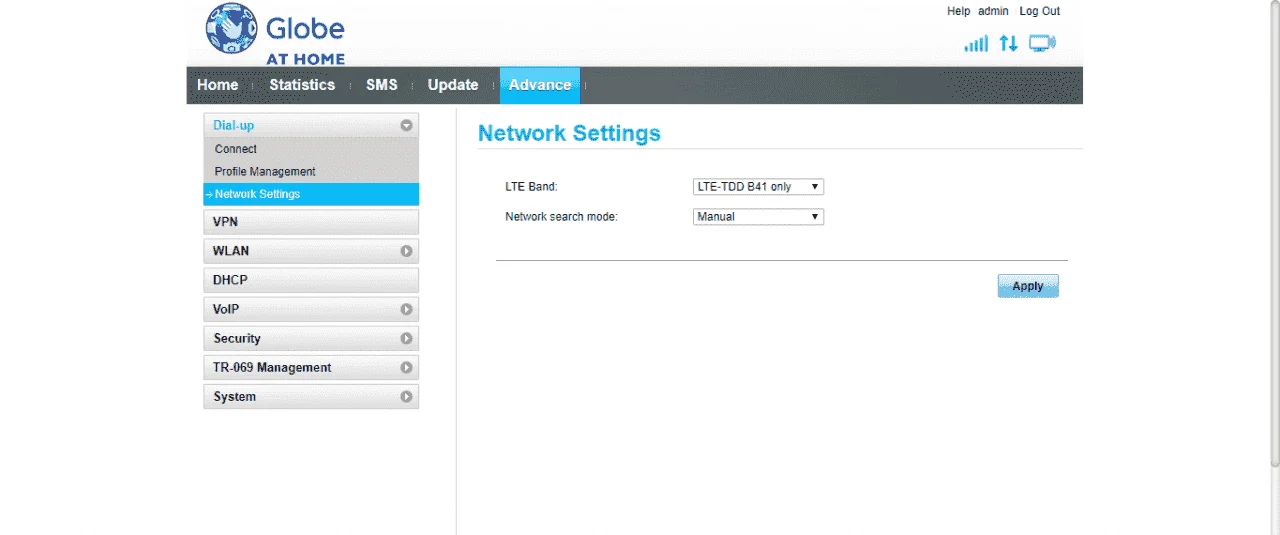Screen dimensions: 1280x535
Task: Select Network Settings in the sidebar
Action: point(311,194)
